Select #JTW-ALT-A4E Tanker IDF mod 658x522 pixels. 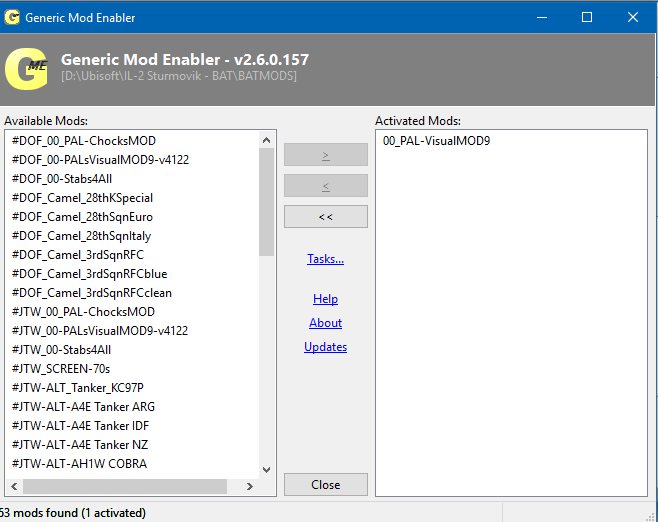tap(81, 425)
